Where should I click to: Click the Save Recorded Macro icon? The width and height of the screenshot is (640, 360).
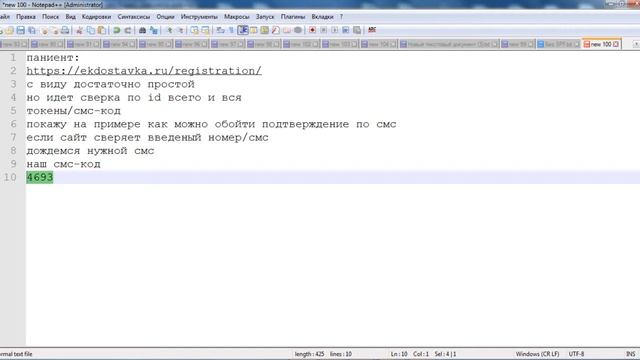coord(357,30)
